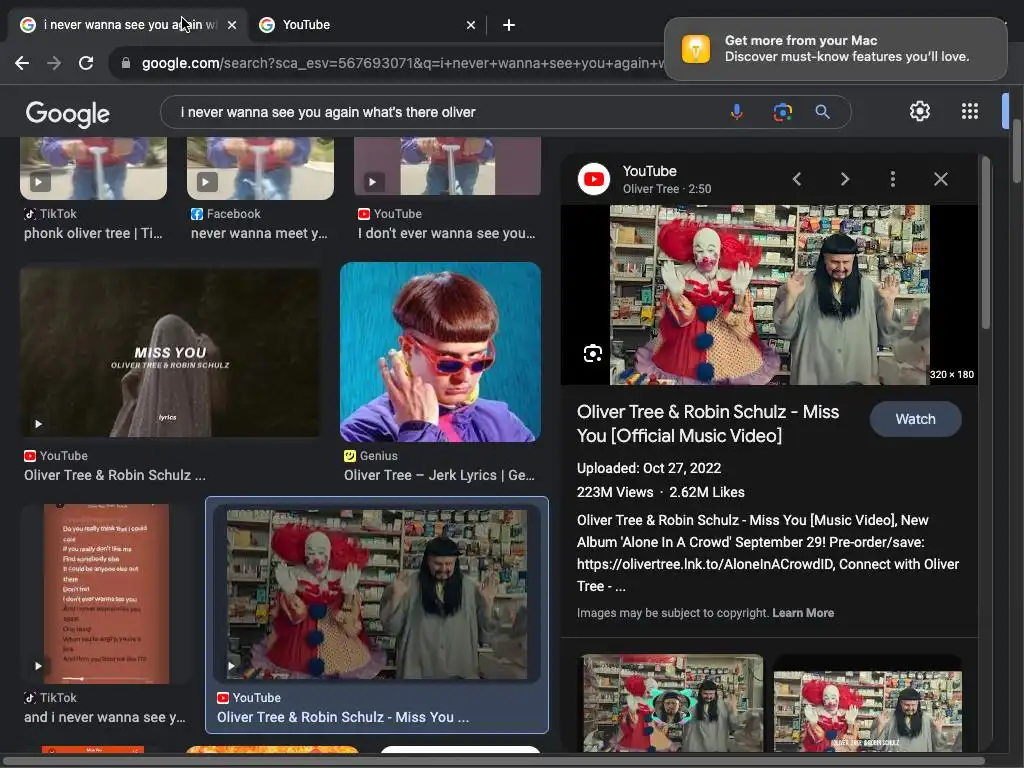The height and width of the screenshot is (768, 1024).
Task: Click the page vertical scrollbar
Action: tap(1016, 152)
